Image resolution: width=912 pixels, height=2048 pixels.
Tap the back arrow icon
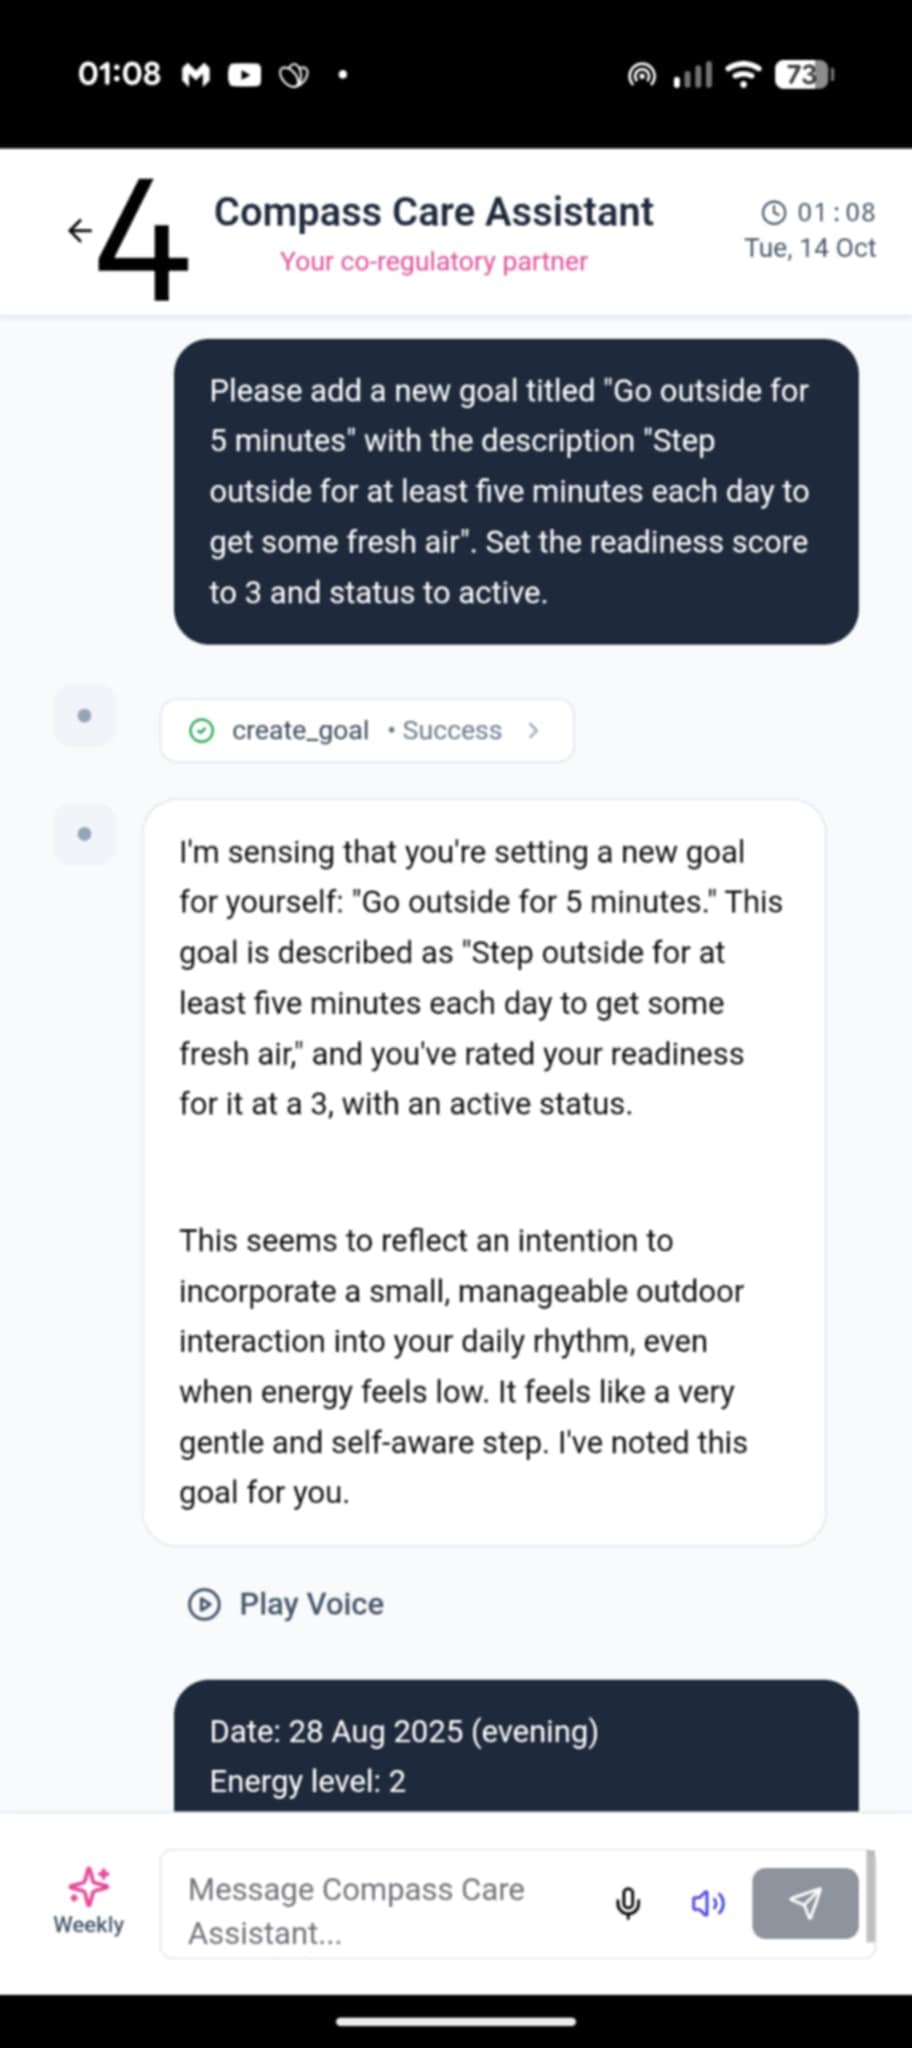click(x=80, y=231)
